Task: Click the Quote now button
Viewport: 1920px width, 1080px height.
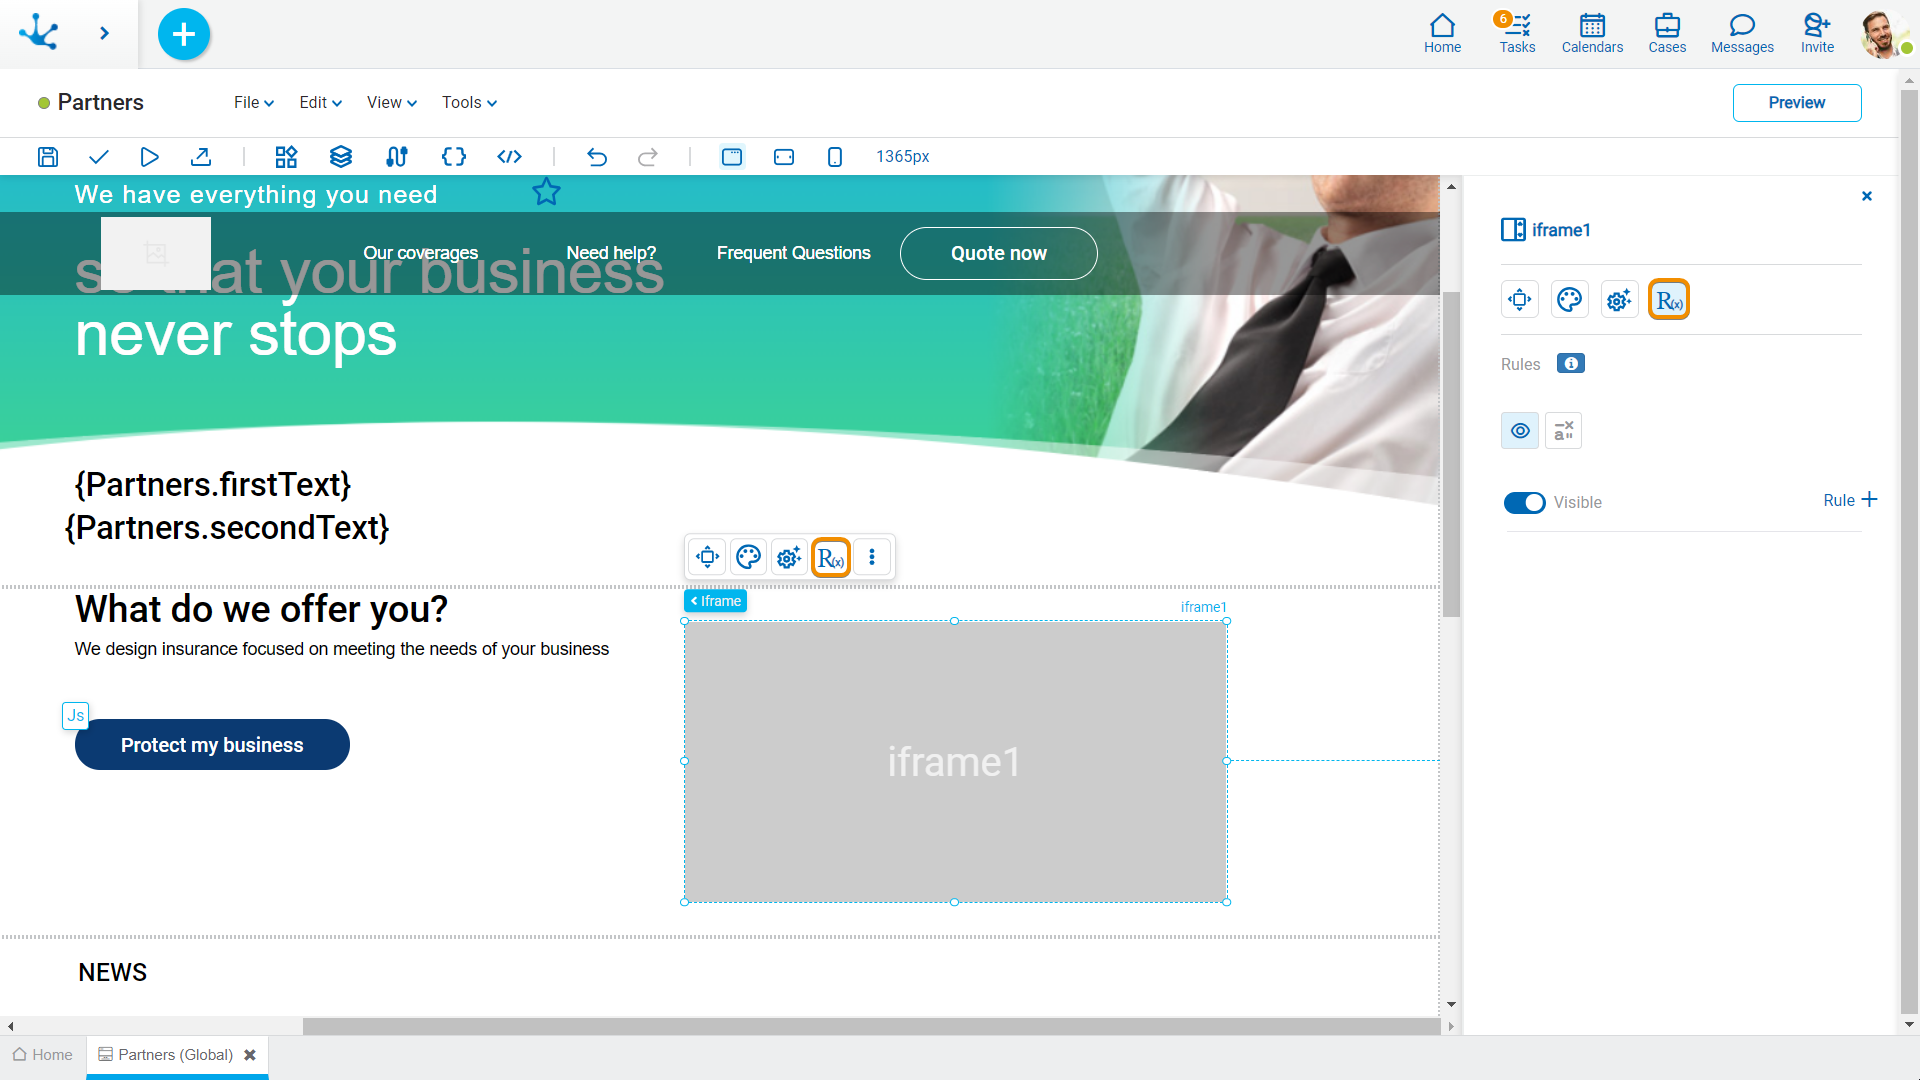Action: tap(998, 253)
